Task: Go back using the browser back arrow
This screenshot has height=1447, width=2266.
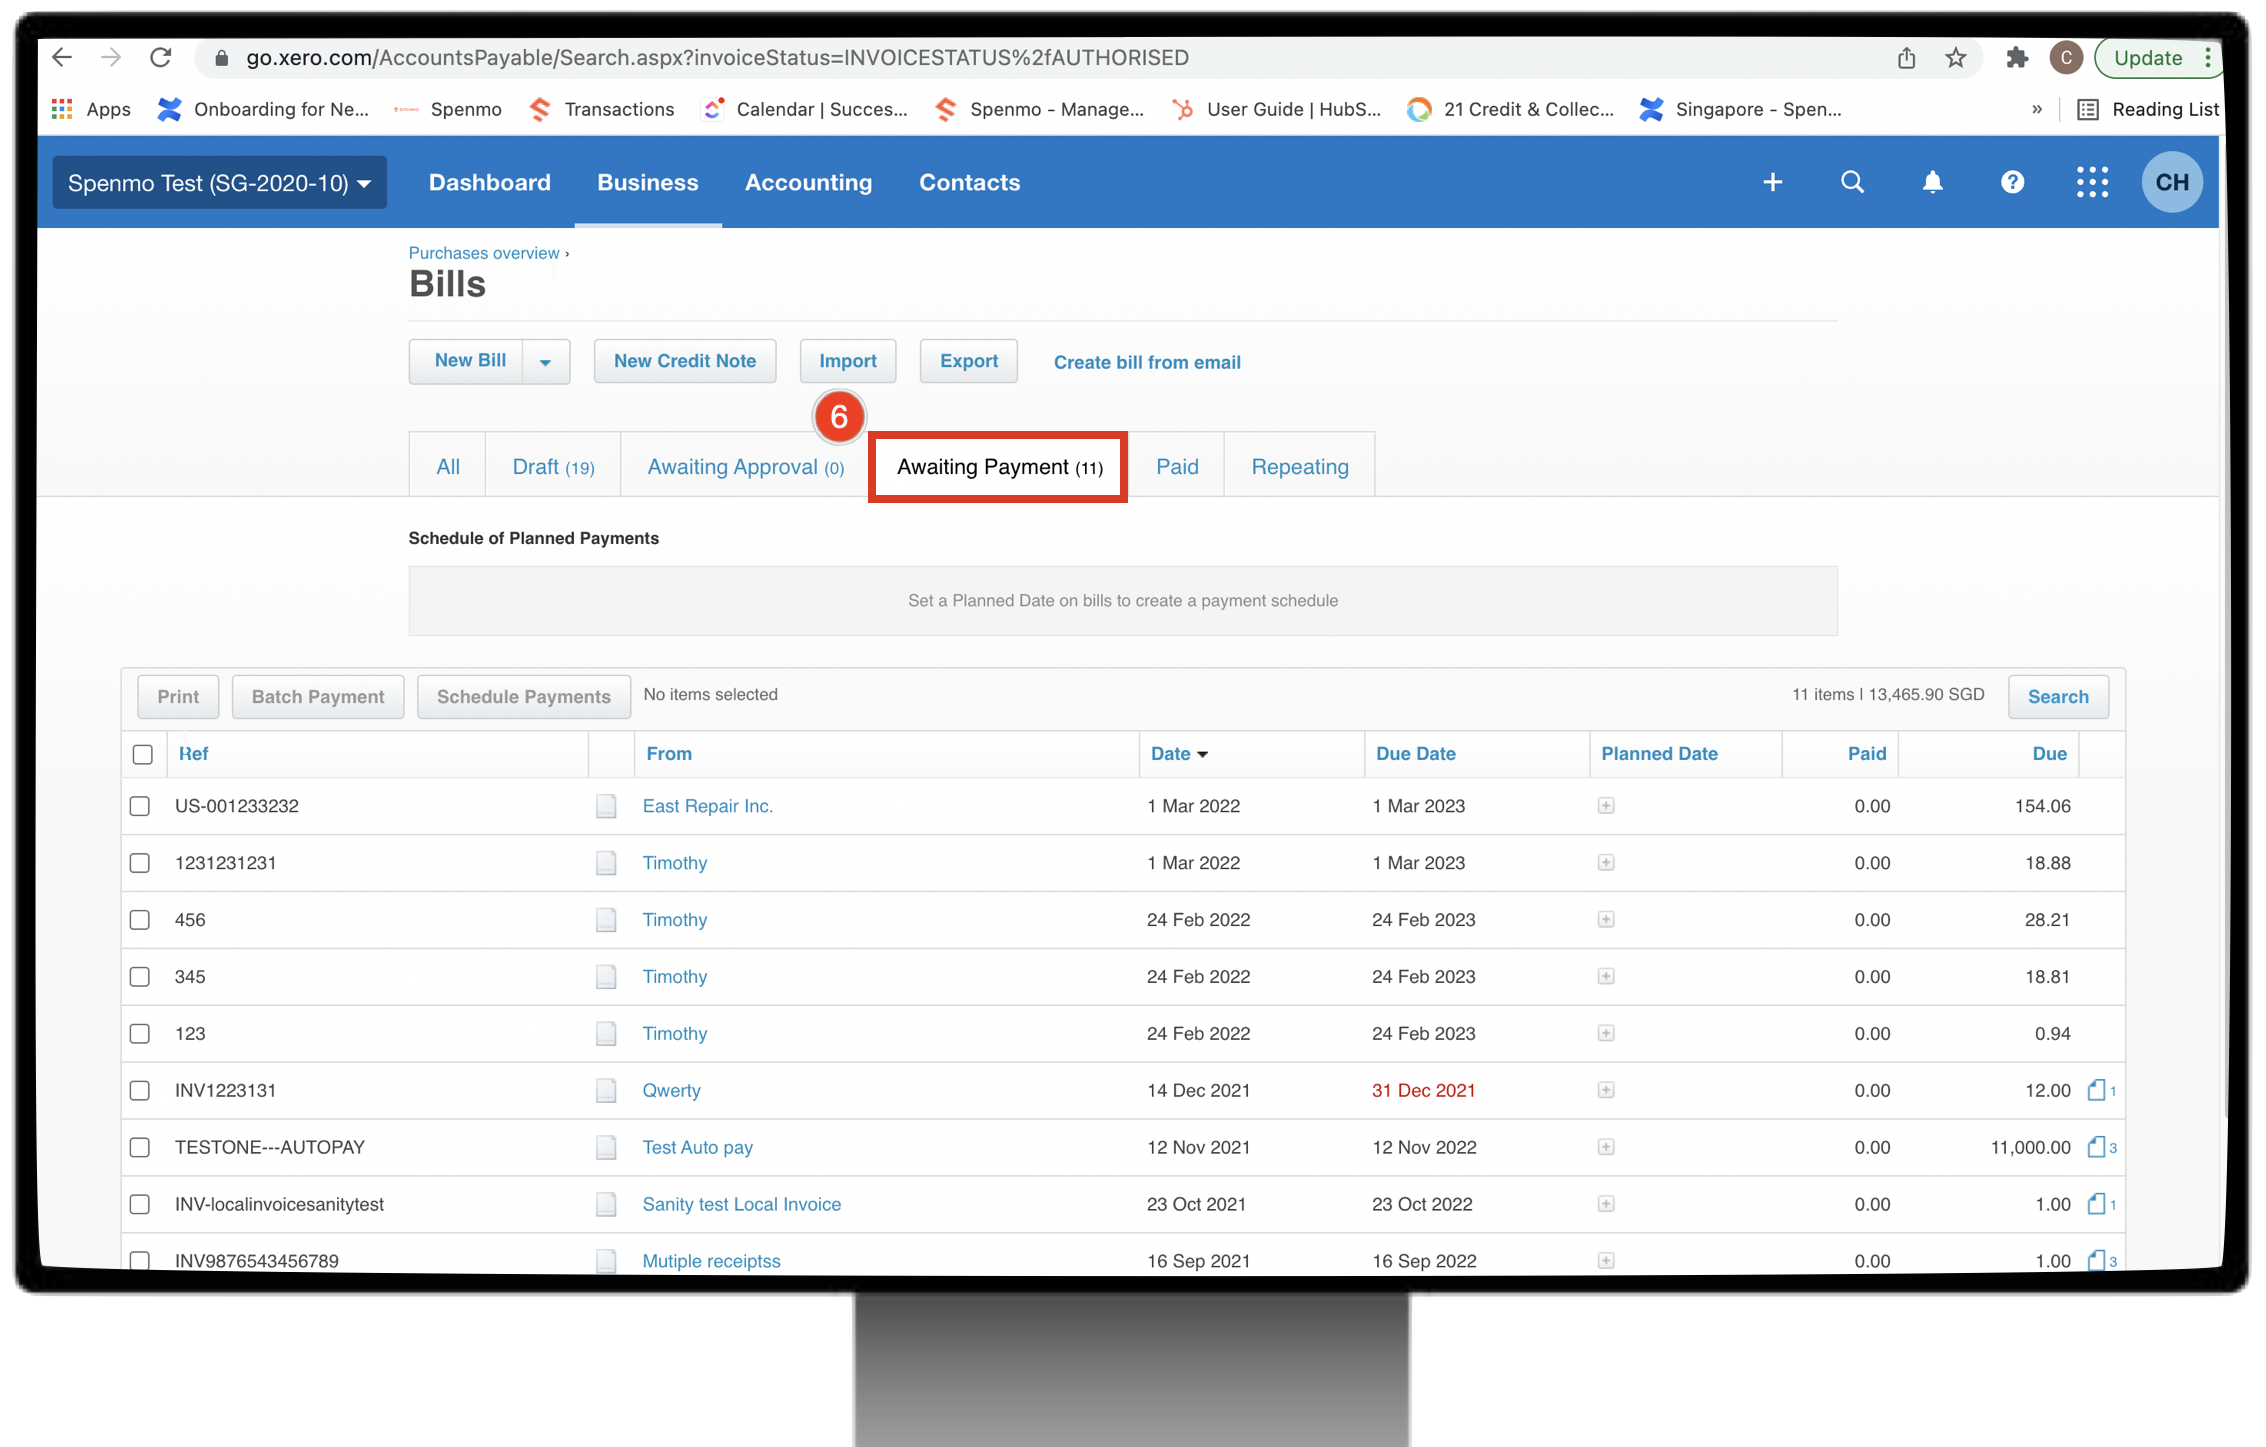Action: click(62, 58)
